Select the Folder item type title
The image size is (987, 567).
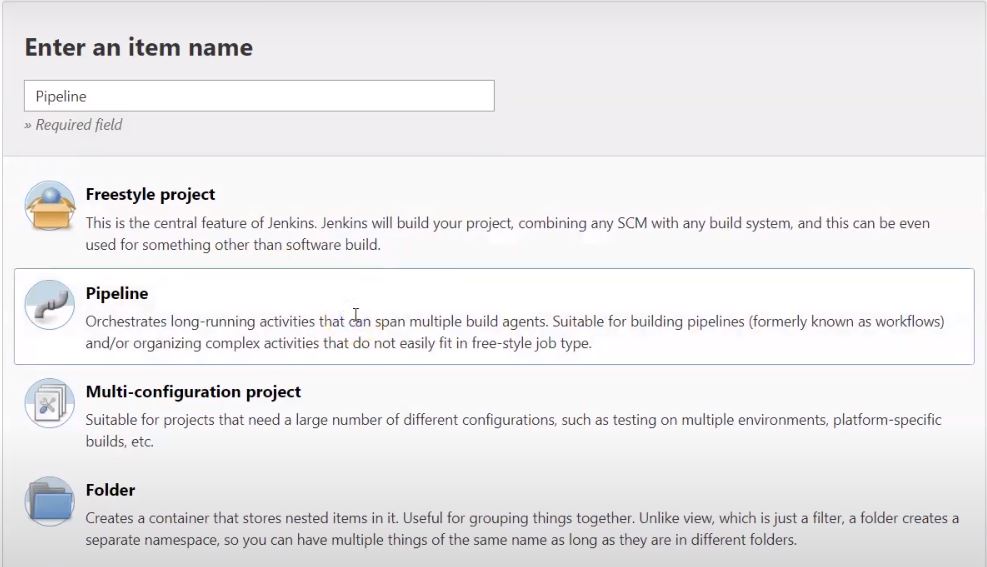[x=110, y=490]
